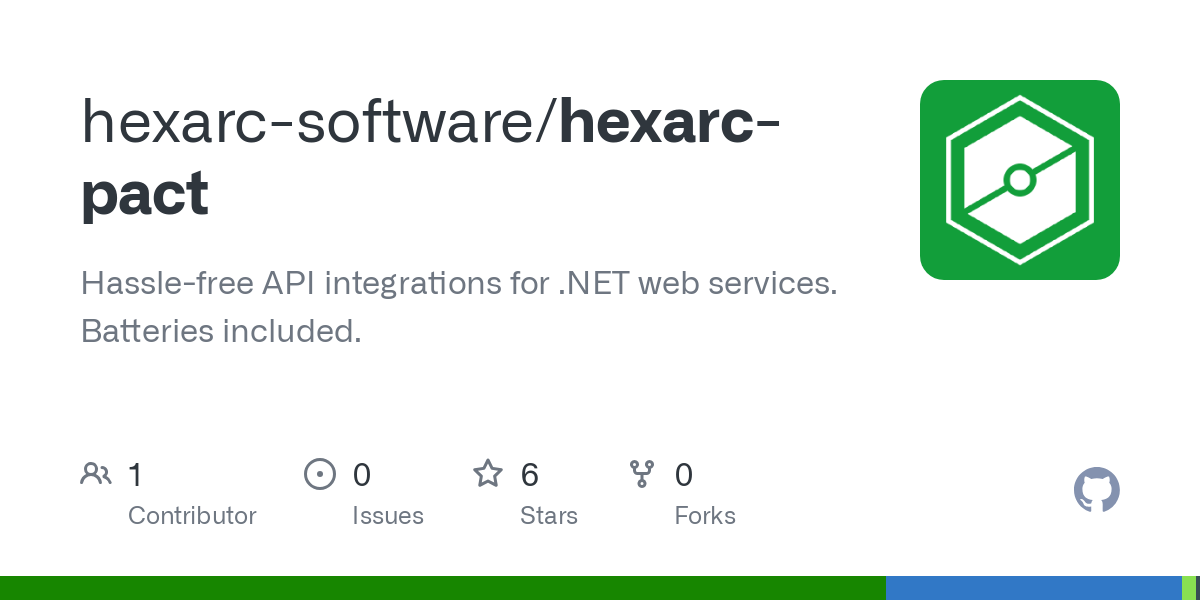Select the inner circle of the hexagon logo
Screen dimensions: 1200x600
point(1020,181)
